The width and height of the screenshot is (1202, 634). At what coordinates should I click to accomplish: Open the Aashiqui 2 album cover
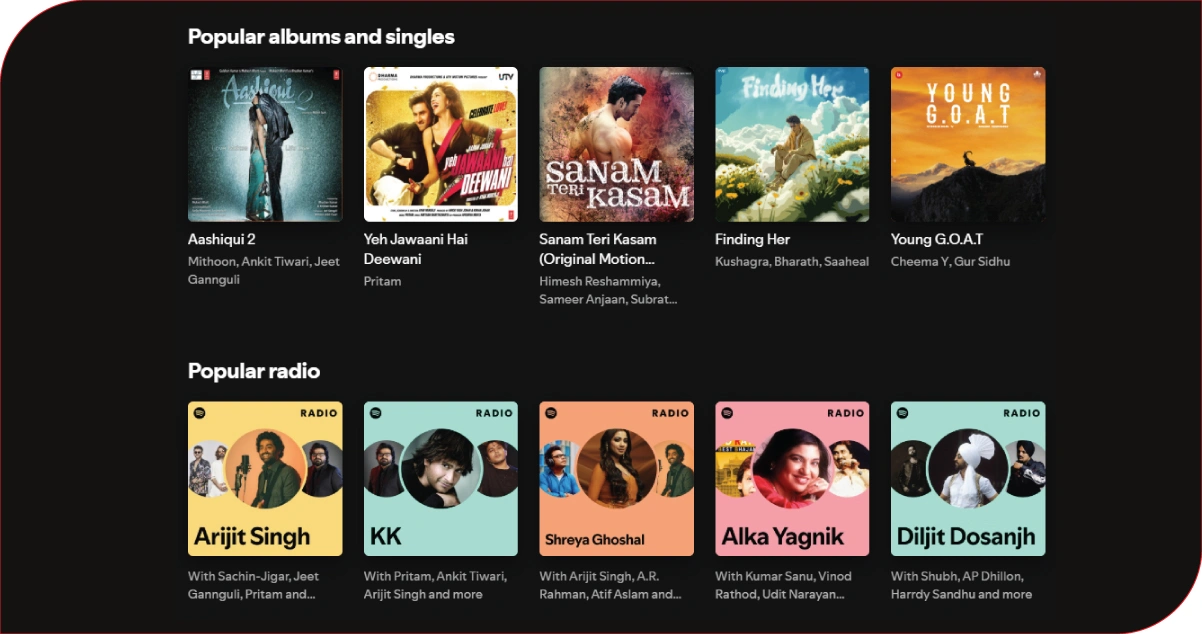coord(265,144)
